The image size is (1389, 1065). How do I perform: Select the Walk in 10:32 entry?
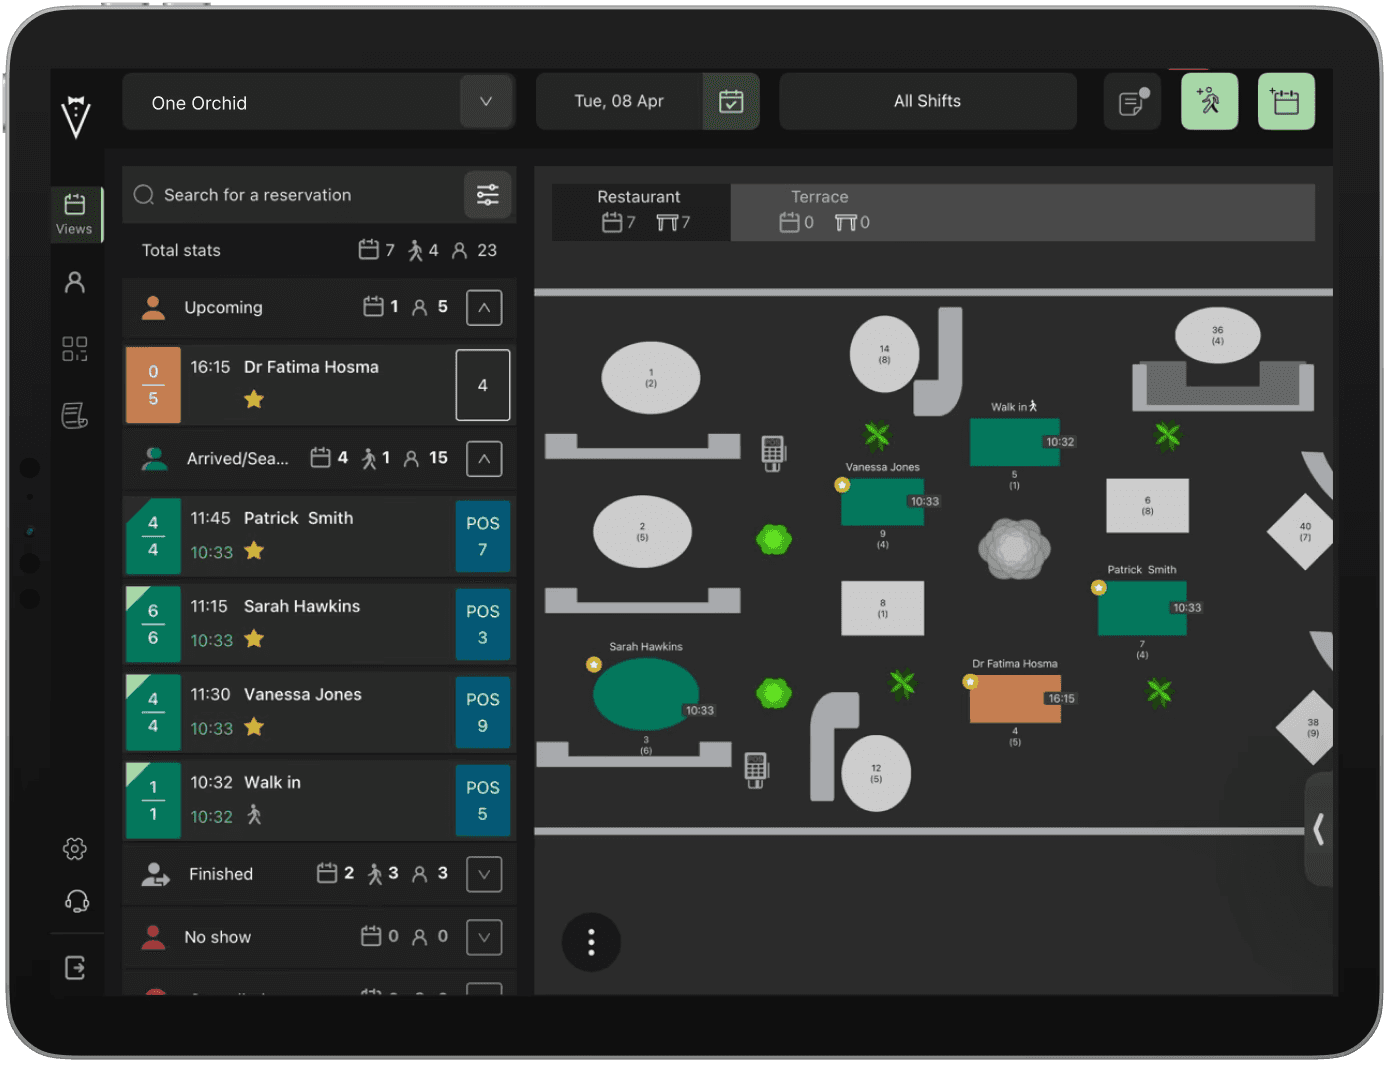pyautogui.click(x=318, y=801)
